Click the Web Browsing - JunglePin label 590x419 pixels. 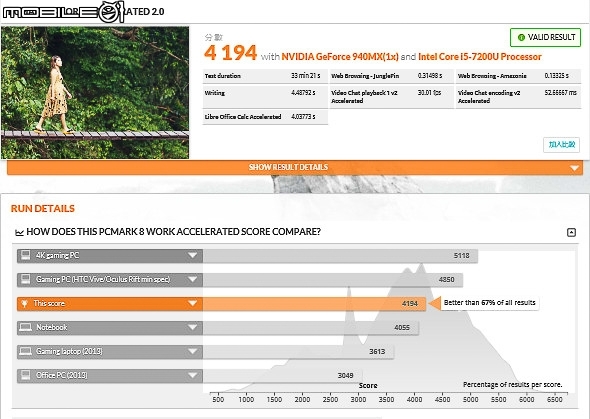tap(365, 76)
